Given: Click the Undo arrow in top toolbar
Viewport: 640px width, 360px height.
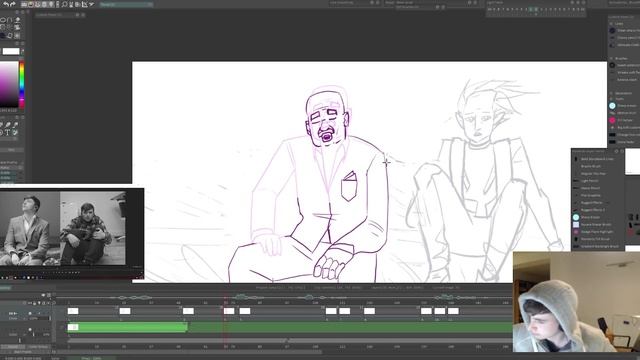Looking at the screenshot, I should tap(6, 4).
